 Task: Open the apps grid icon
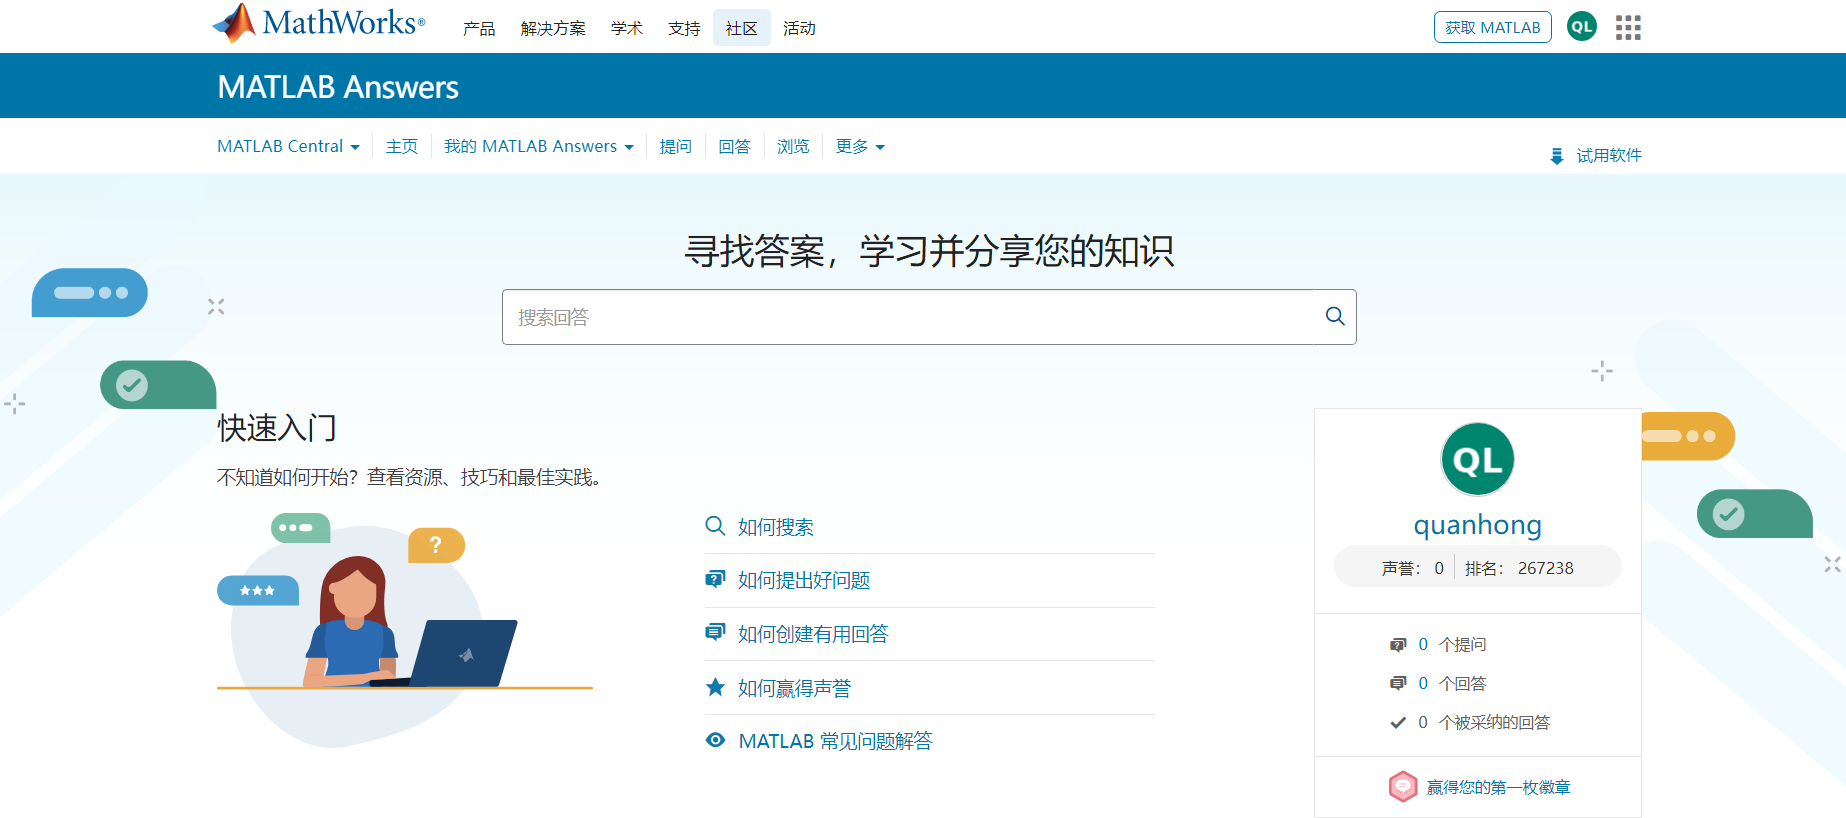[x=1628, y=28]
